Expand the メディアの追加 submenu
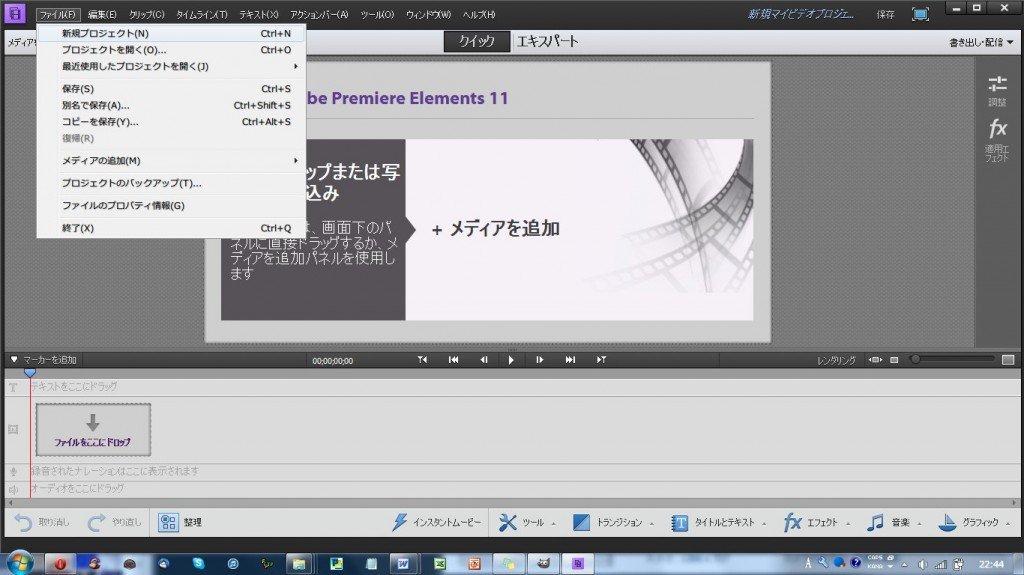 [x=171, y=161]
